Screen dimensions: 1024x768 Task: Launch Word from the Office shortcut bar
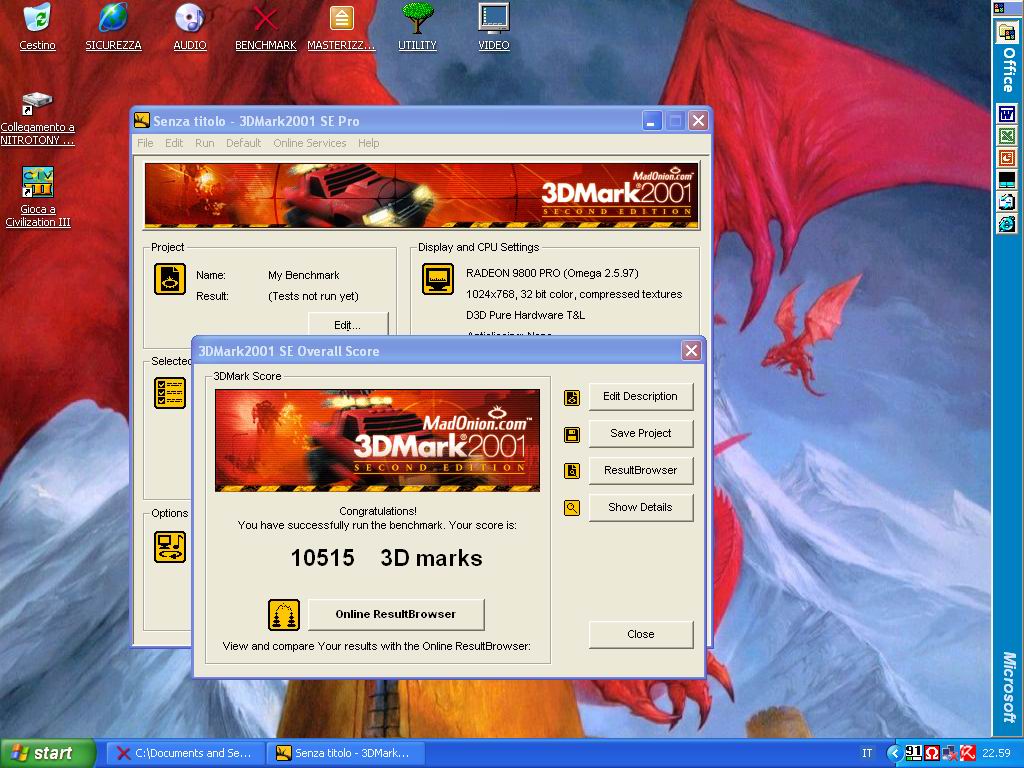pos(1006,114)
